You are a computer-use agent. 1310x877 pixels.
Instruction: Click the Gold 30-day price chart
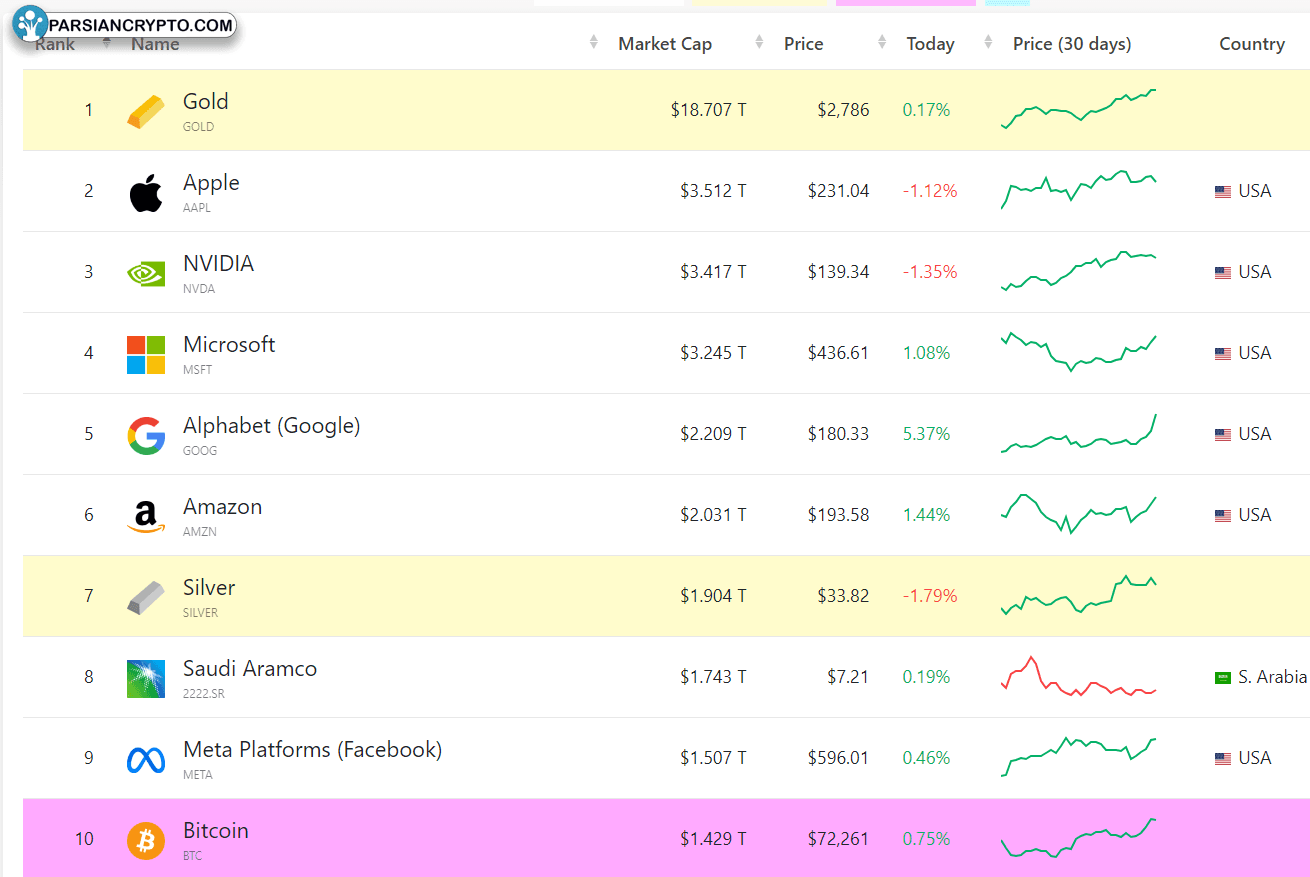tap(1078, 109)
